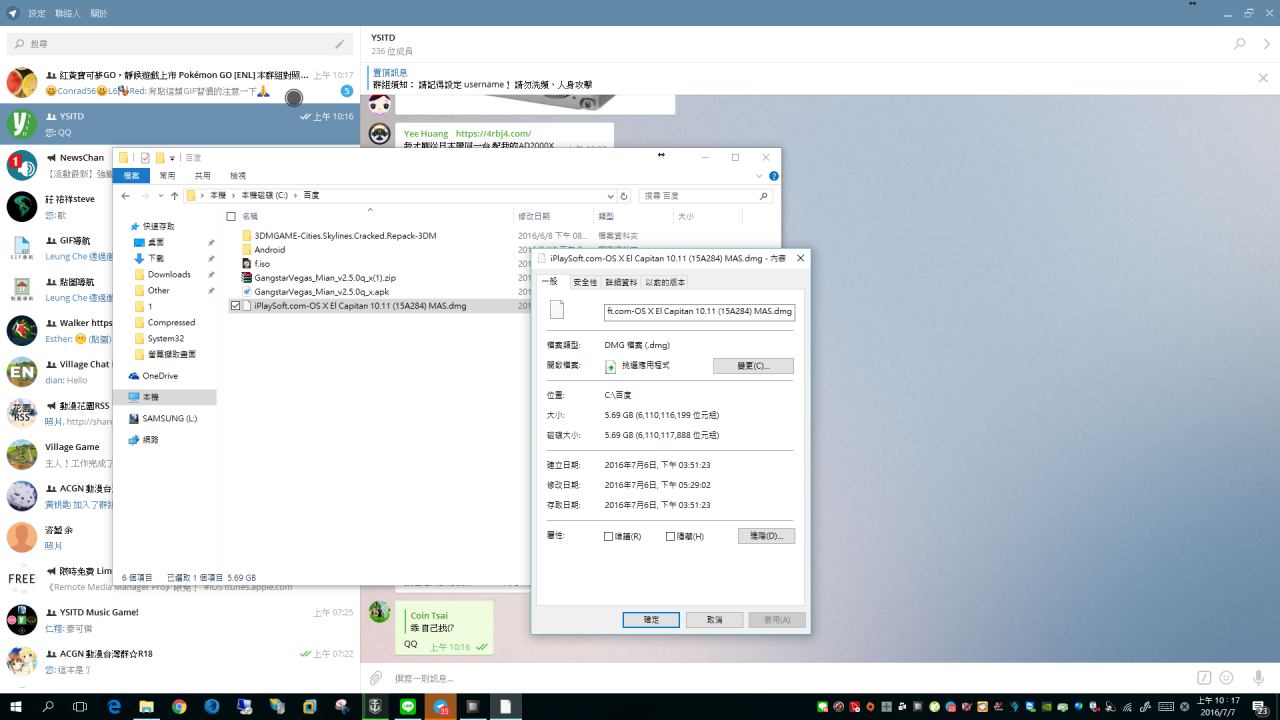Viewport: 1280px width, 720px height.
Task: Click the file name text field
Action: 699,311
